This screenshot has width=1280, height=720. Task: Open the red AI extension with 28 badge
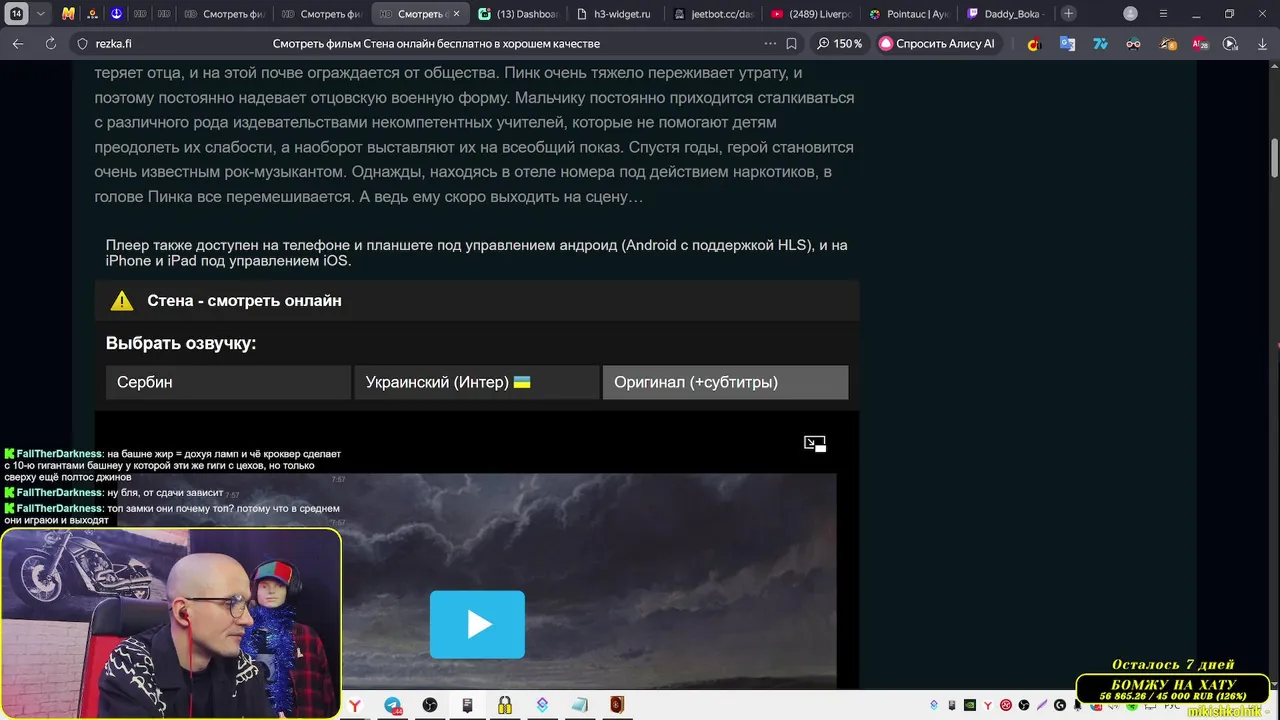1200,44
